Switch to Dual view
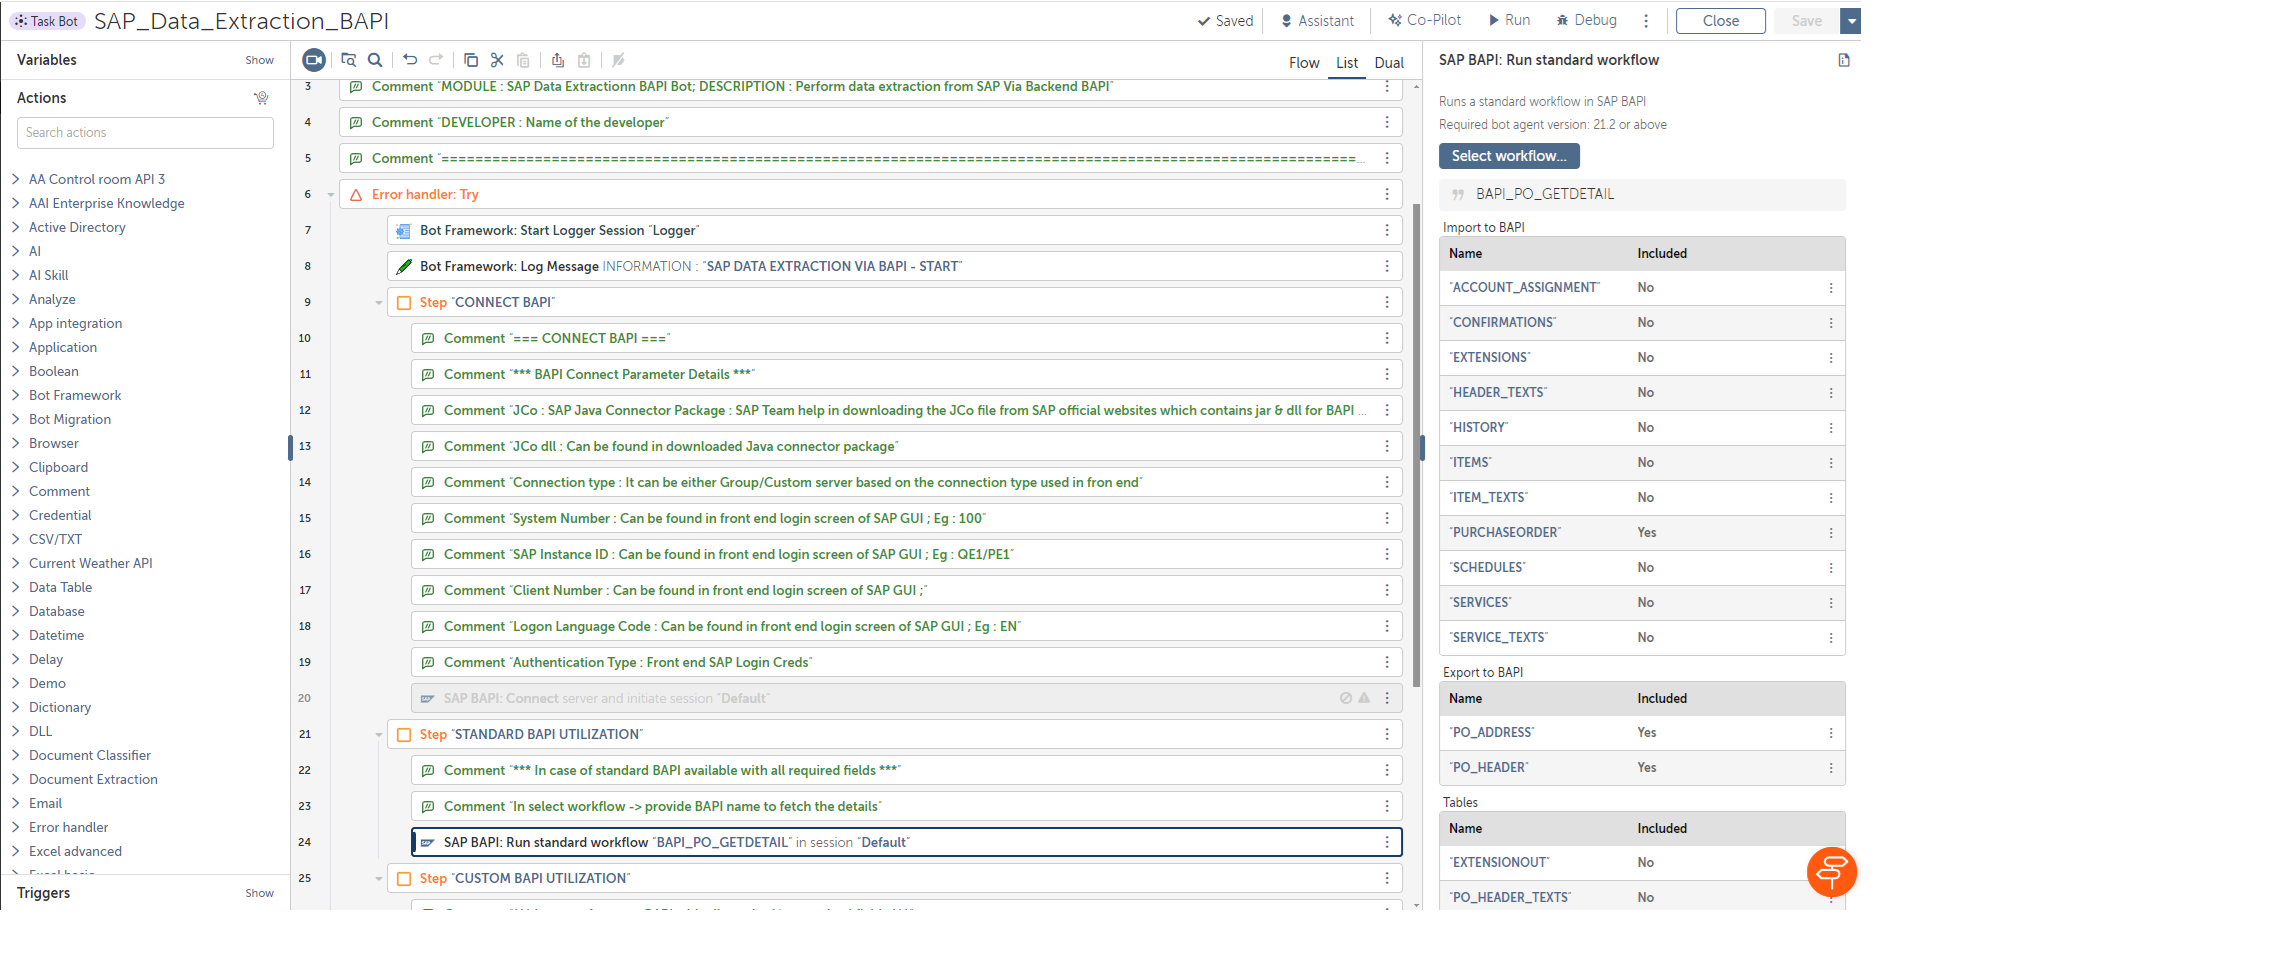Image resolution: width=2288 pixels, height=960 pixels. point(1389,62)
